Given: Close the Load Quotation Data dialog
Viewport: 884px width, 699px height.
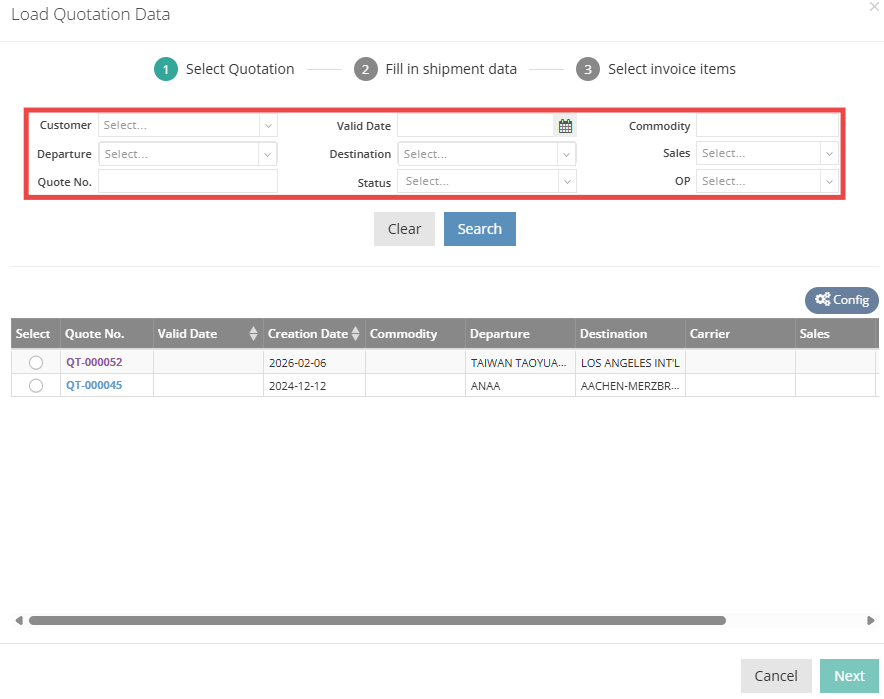Looking at the screenshot, I should pyautogui.click(x=875, y=6).
